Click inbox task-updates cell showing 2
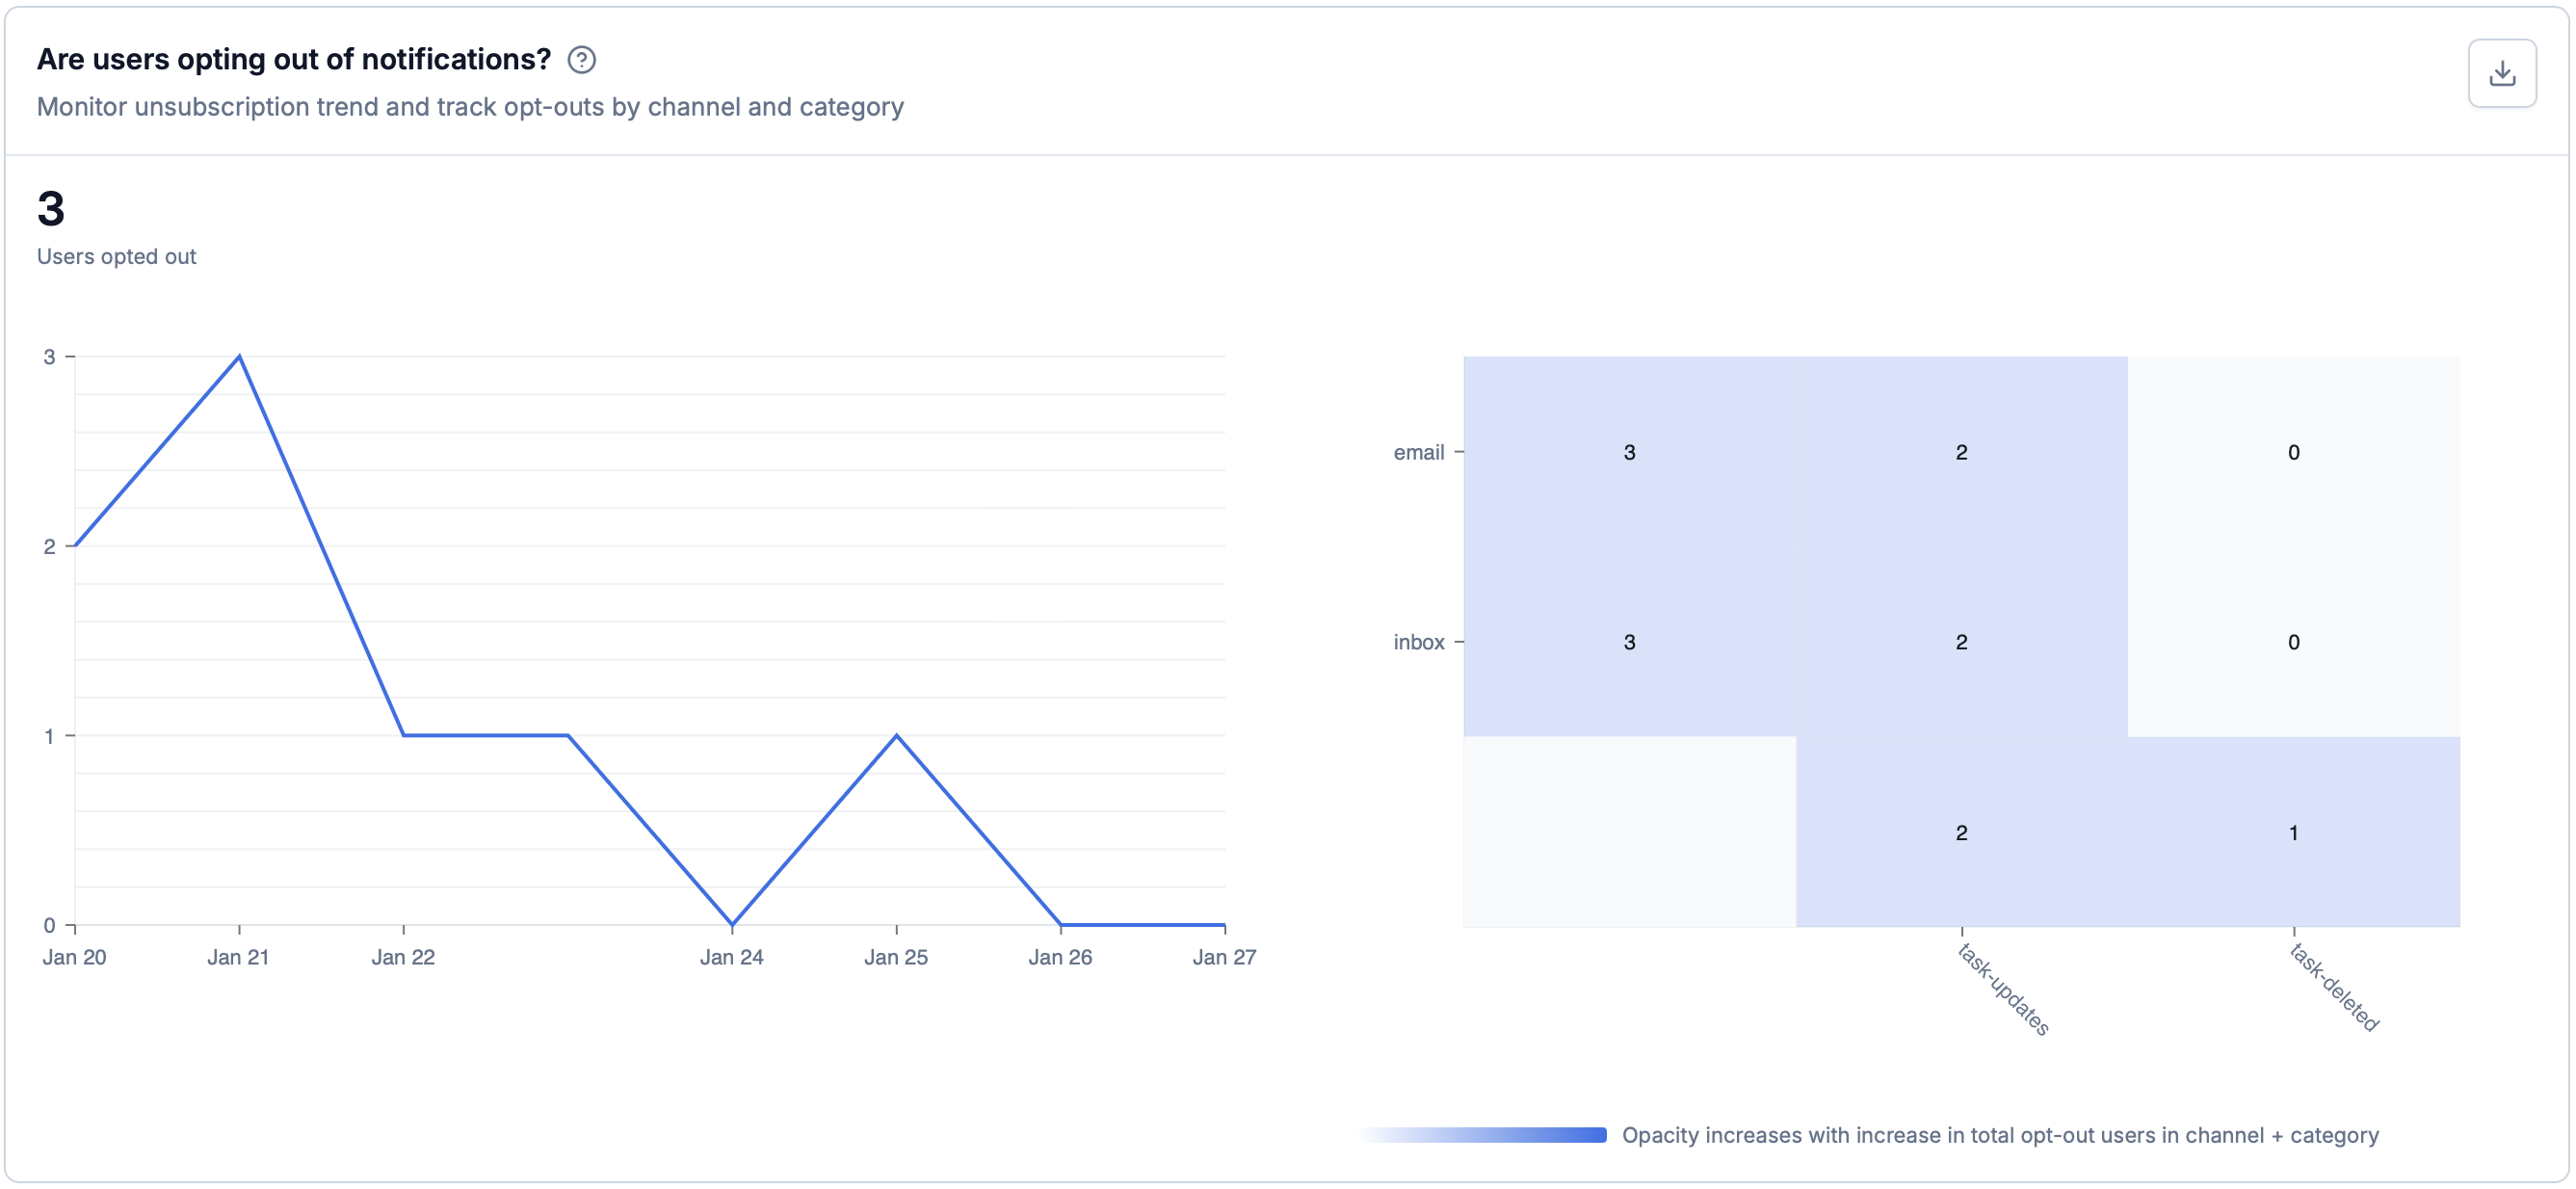The image size is (2576, 1189). 1961,642
